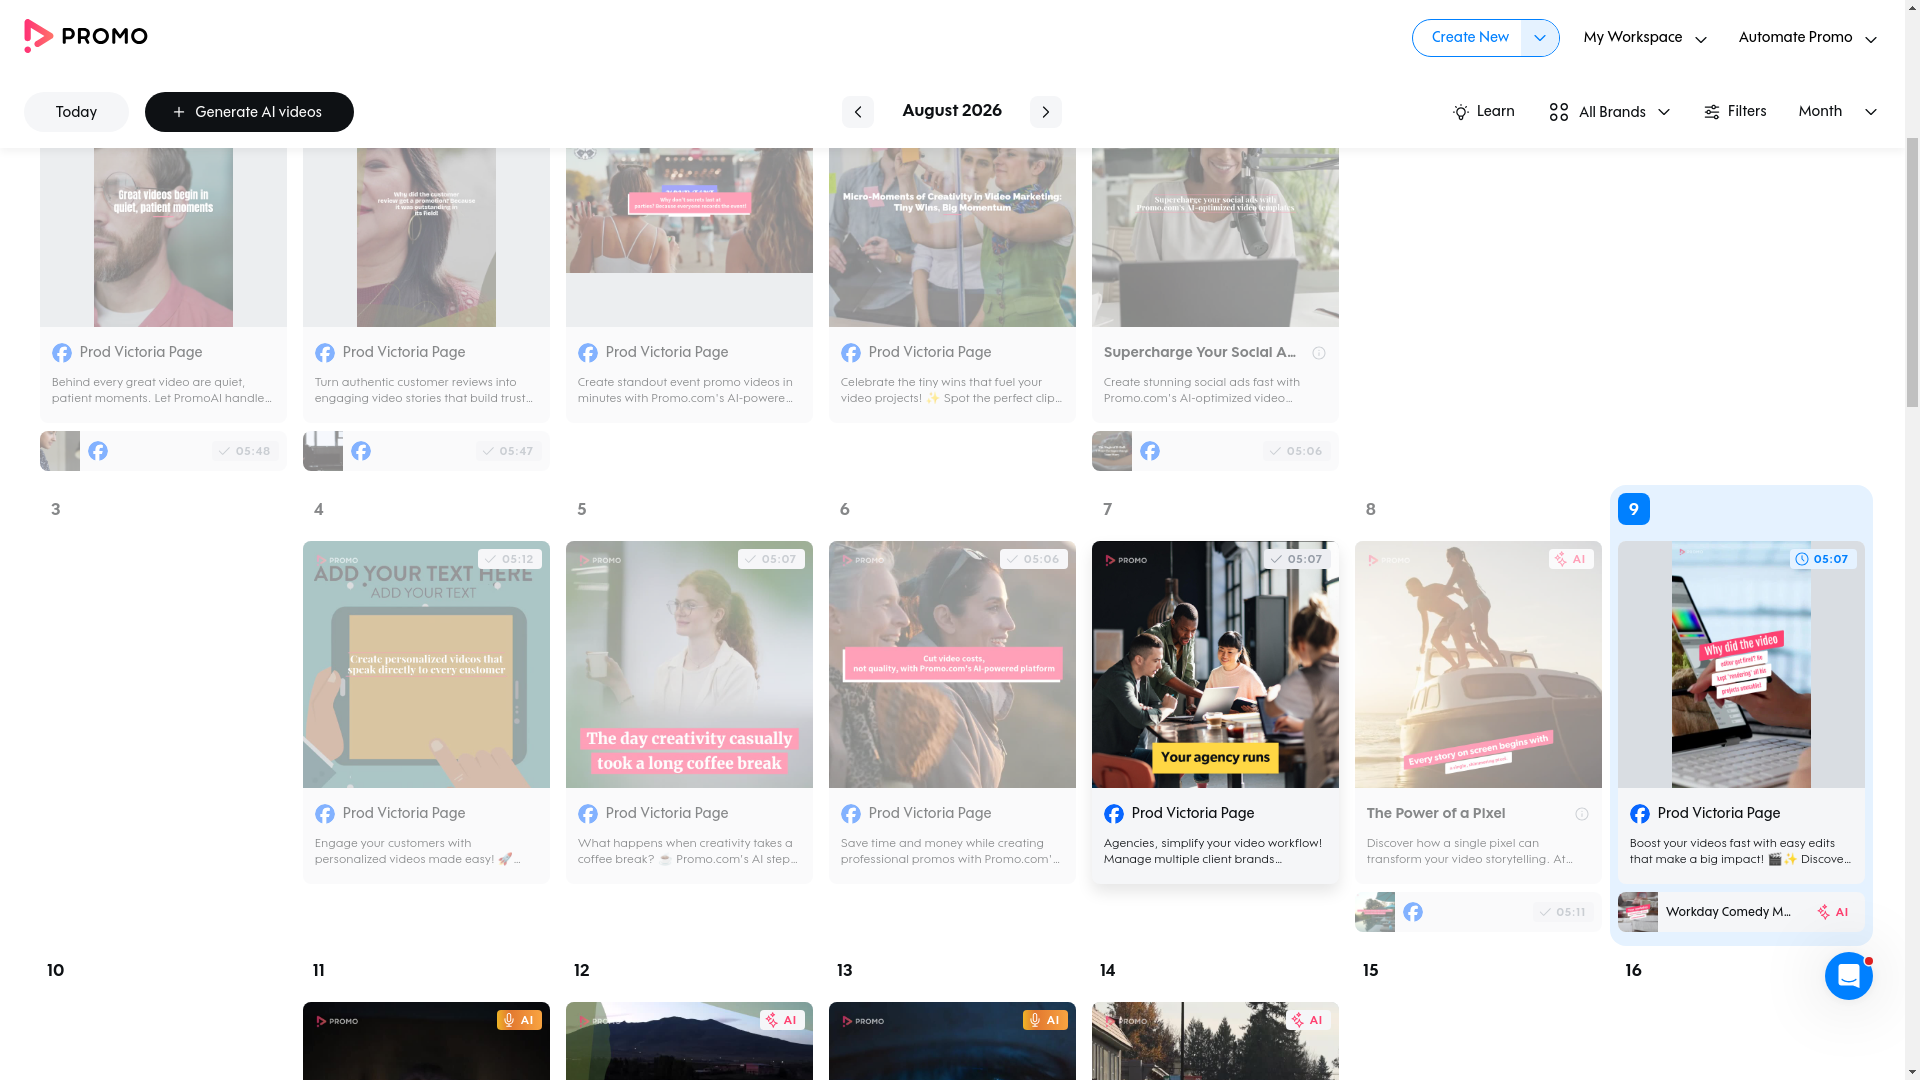Open "Great videos begin in quiet" video thumbnail

coord(163,237)
